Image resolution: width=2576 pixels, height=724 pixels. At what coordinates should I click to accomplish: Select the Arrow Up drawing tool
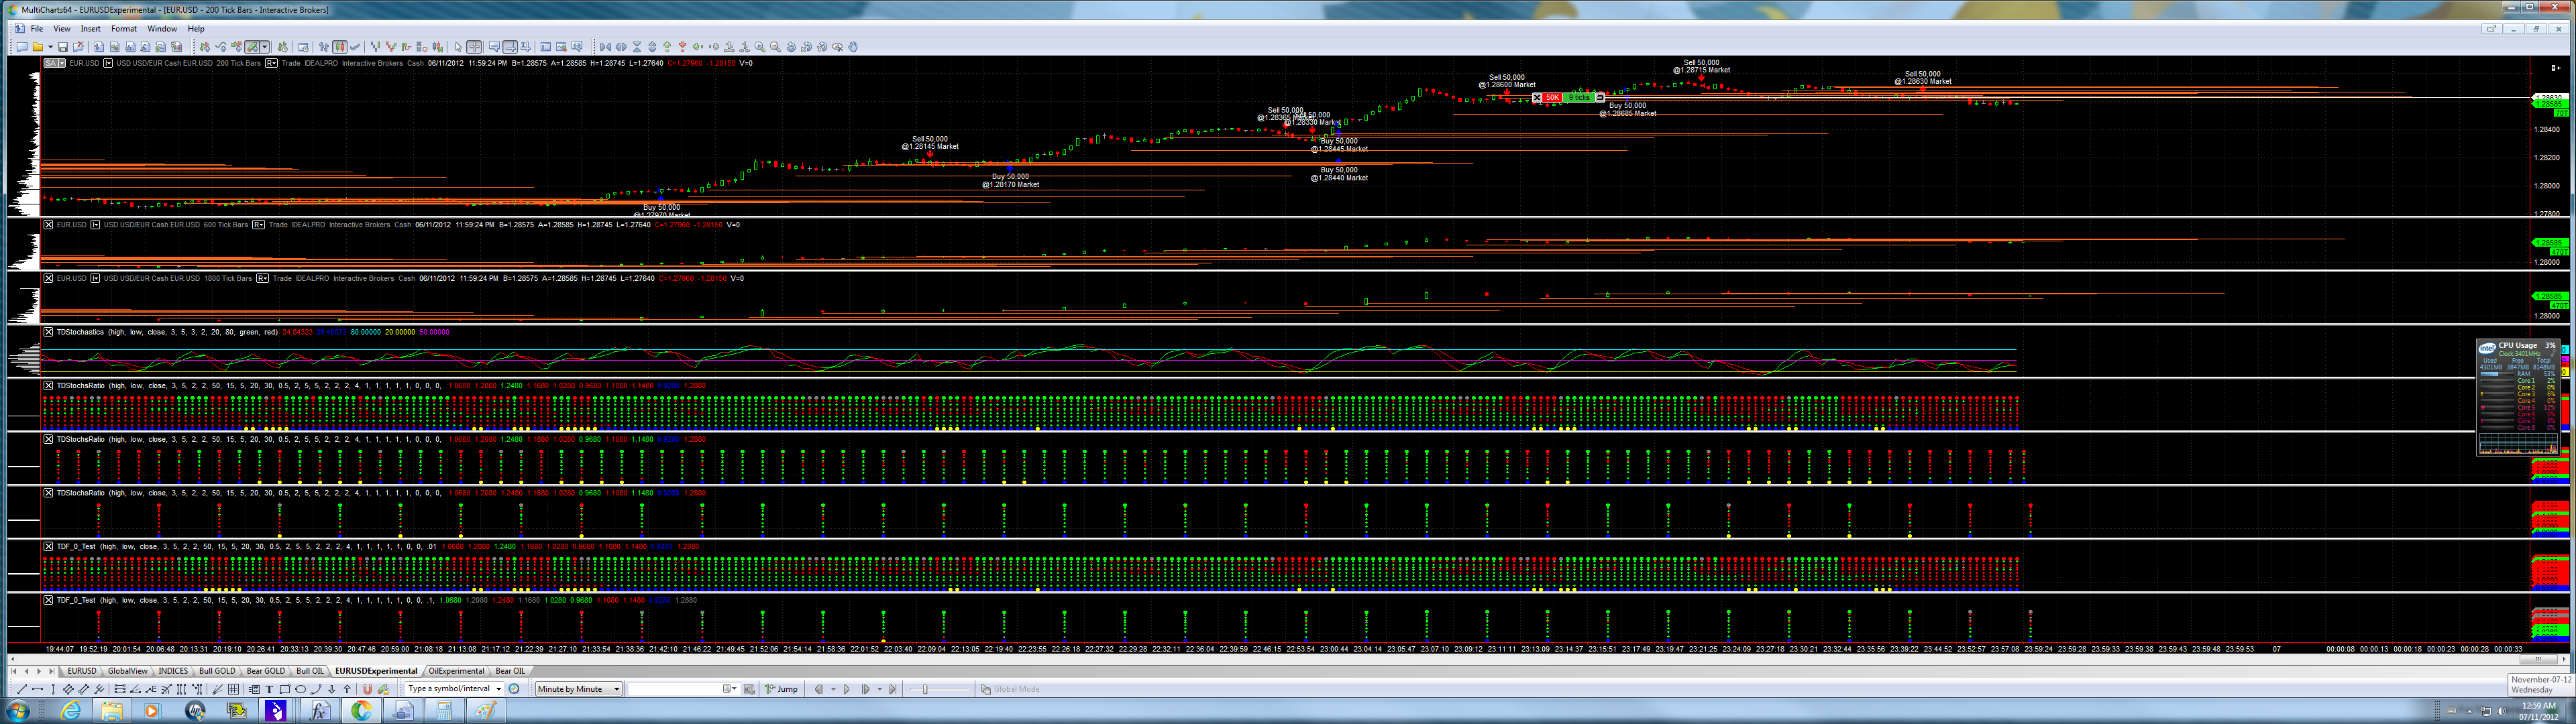347,689
